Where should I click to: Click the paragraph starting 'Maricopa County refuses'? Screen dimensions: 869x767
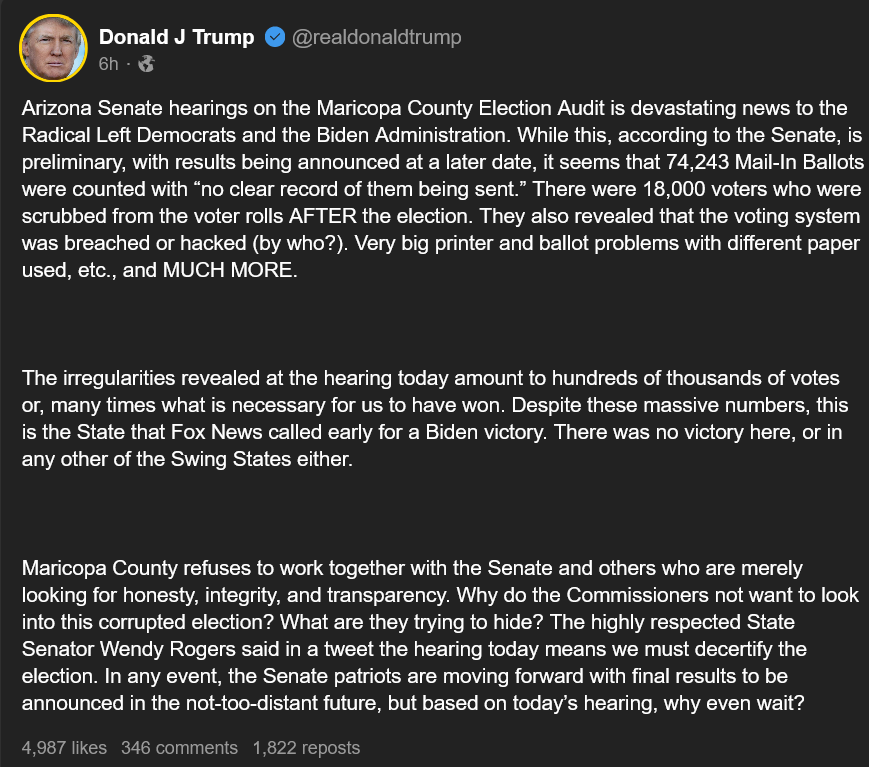[x=440, y=636]
